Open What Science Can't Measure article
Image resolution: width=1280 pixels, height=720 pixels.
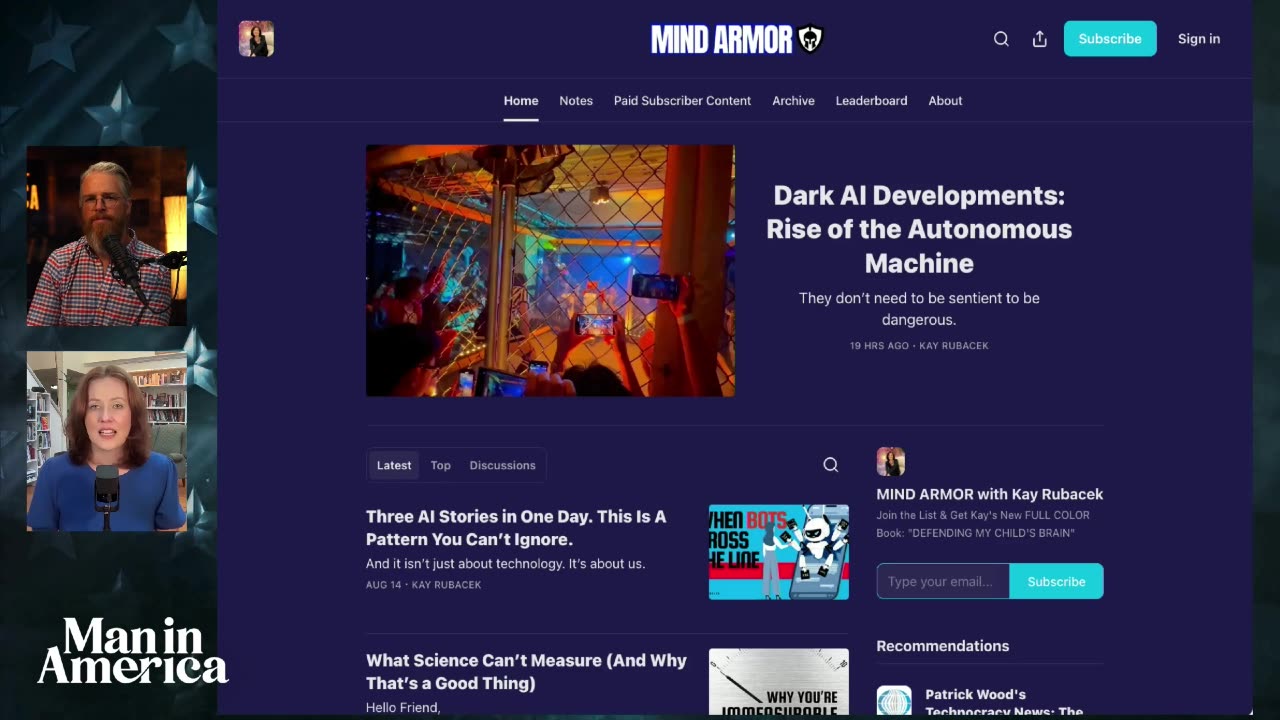coord(526,672)
